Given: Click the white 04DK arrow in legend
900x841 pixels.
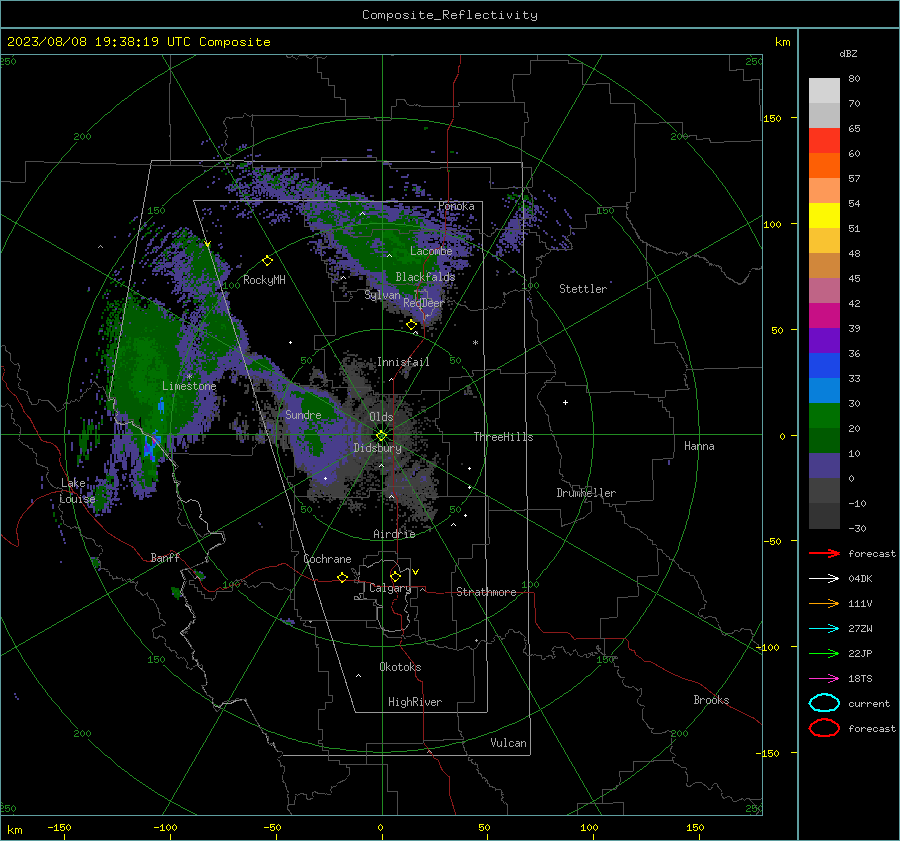Looking at the screenshot, I should click(x=824, y=579).
